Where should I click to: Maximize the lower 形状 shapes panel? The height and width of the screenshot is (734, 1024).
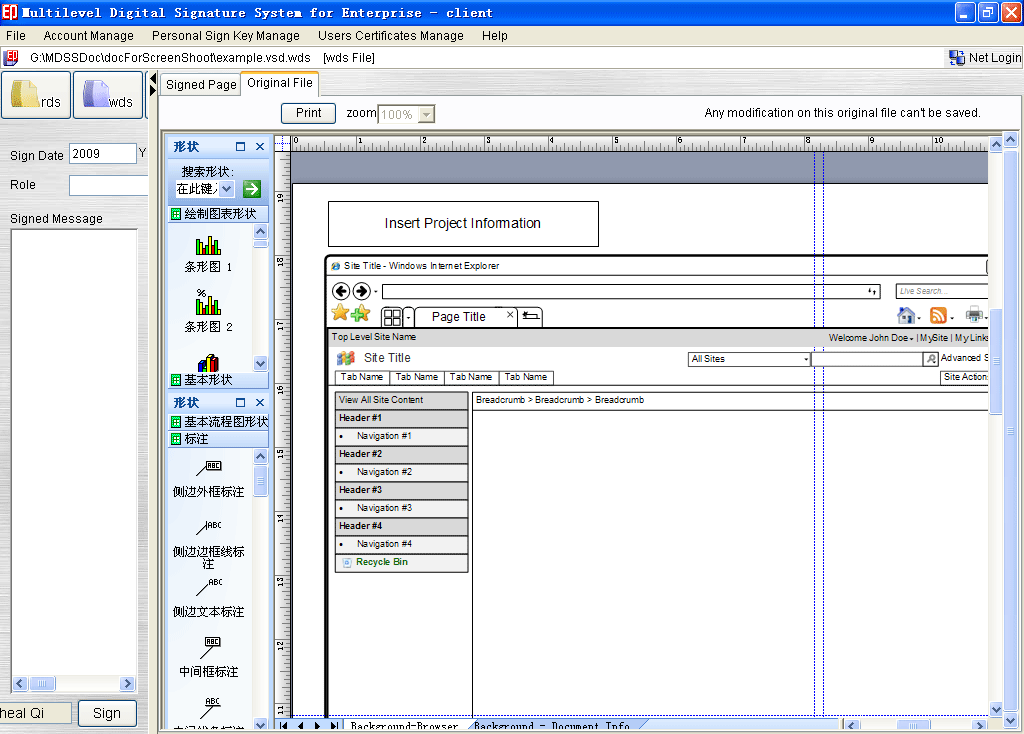click(x=240, y=402)
